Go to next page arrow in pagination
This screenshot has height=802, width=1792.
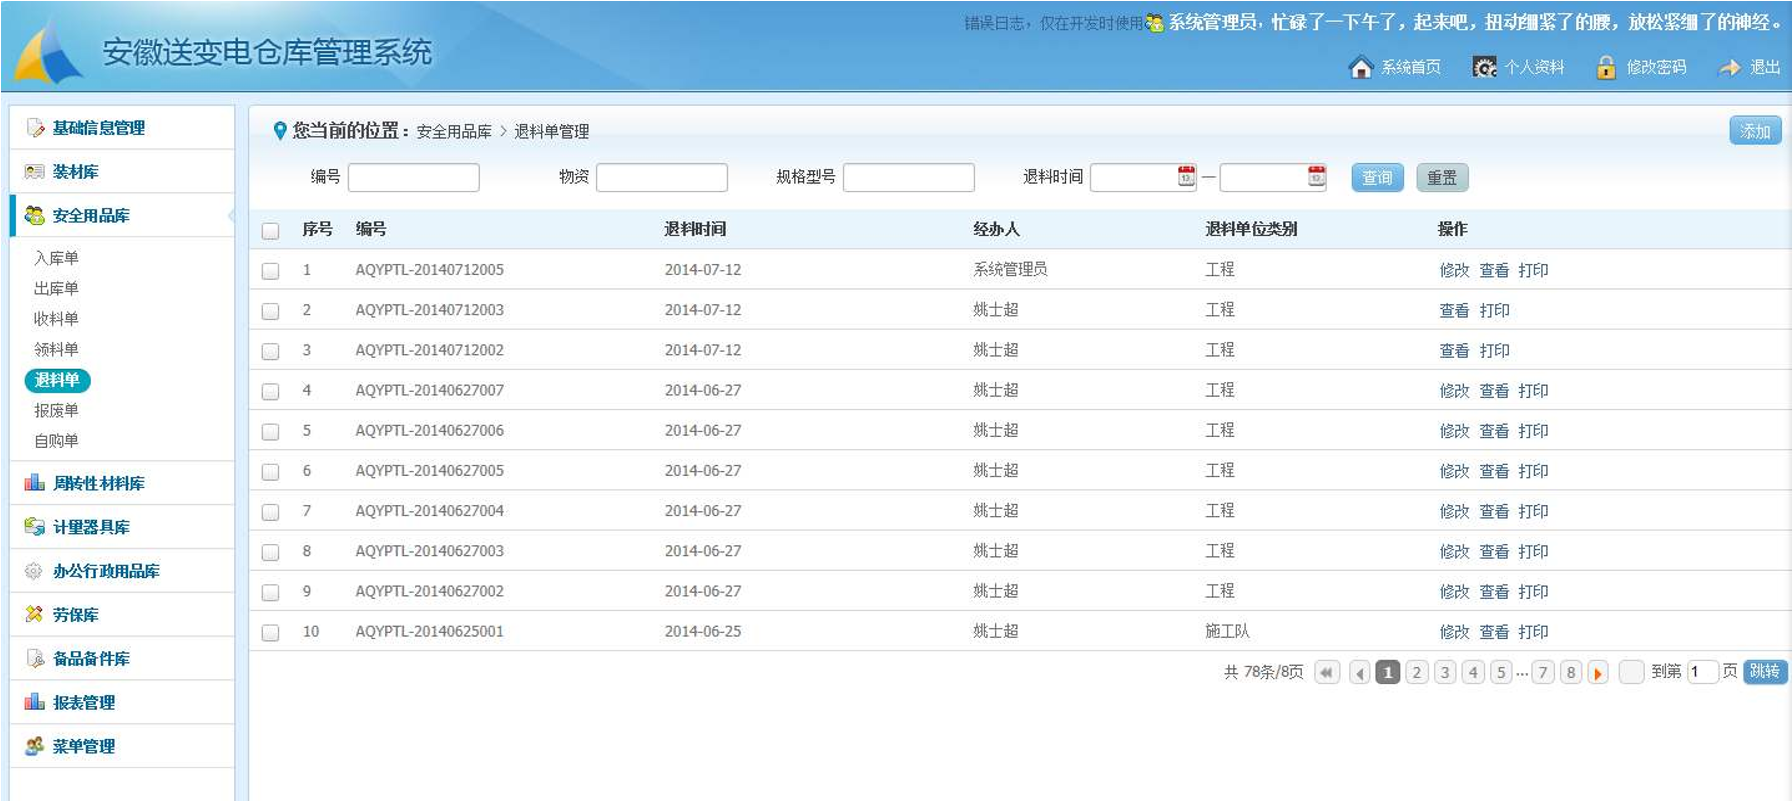[x=1598, y=673]
